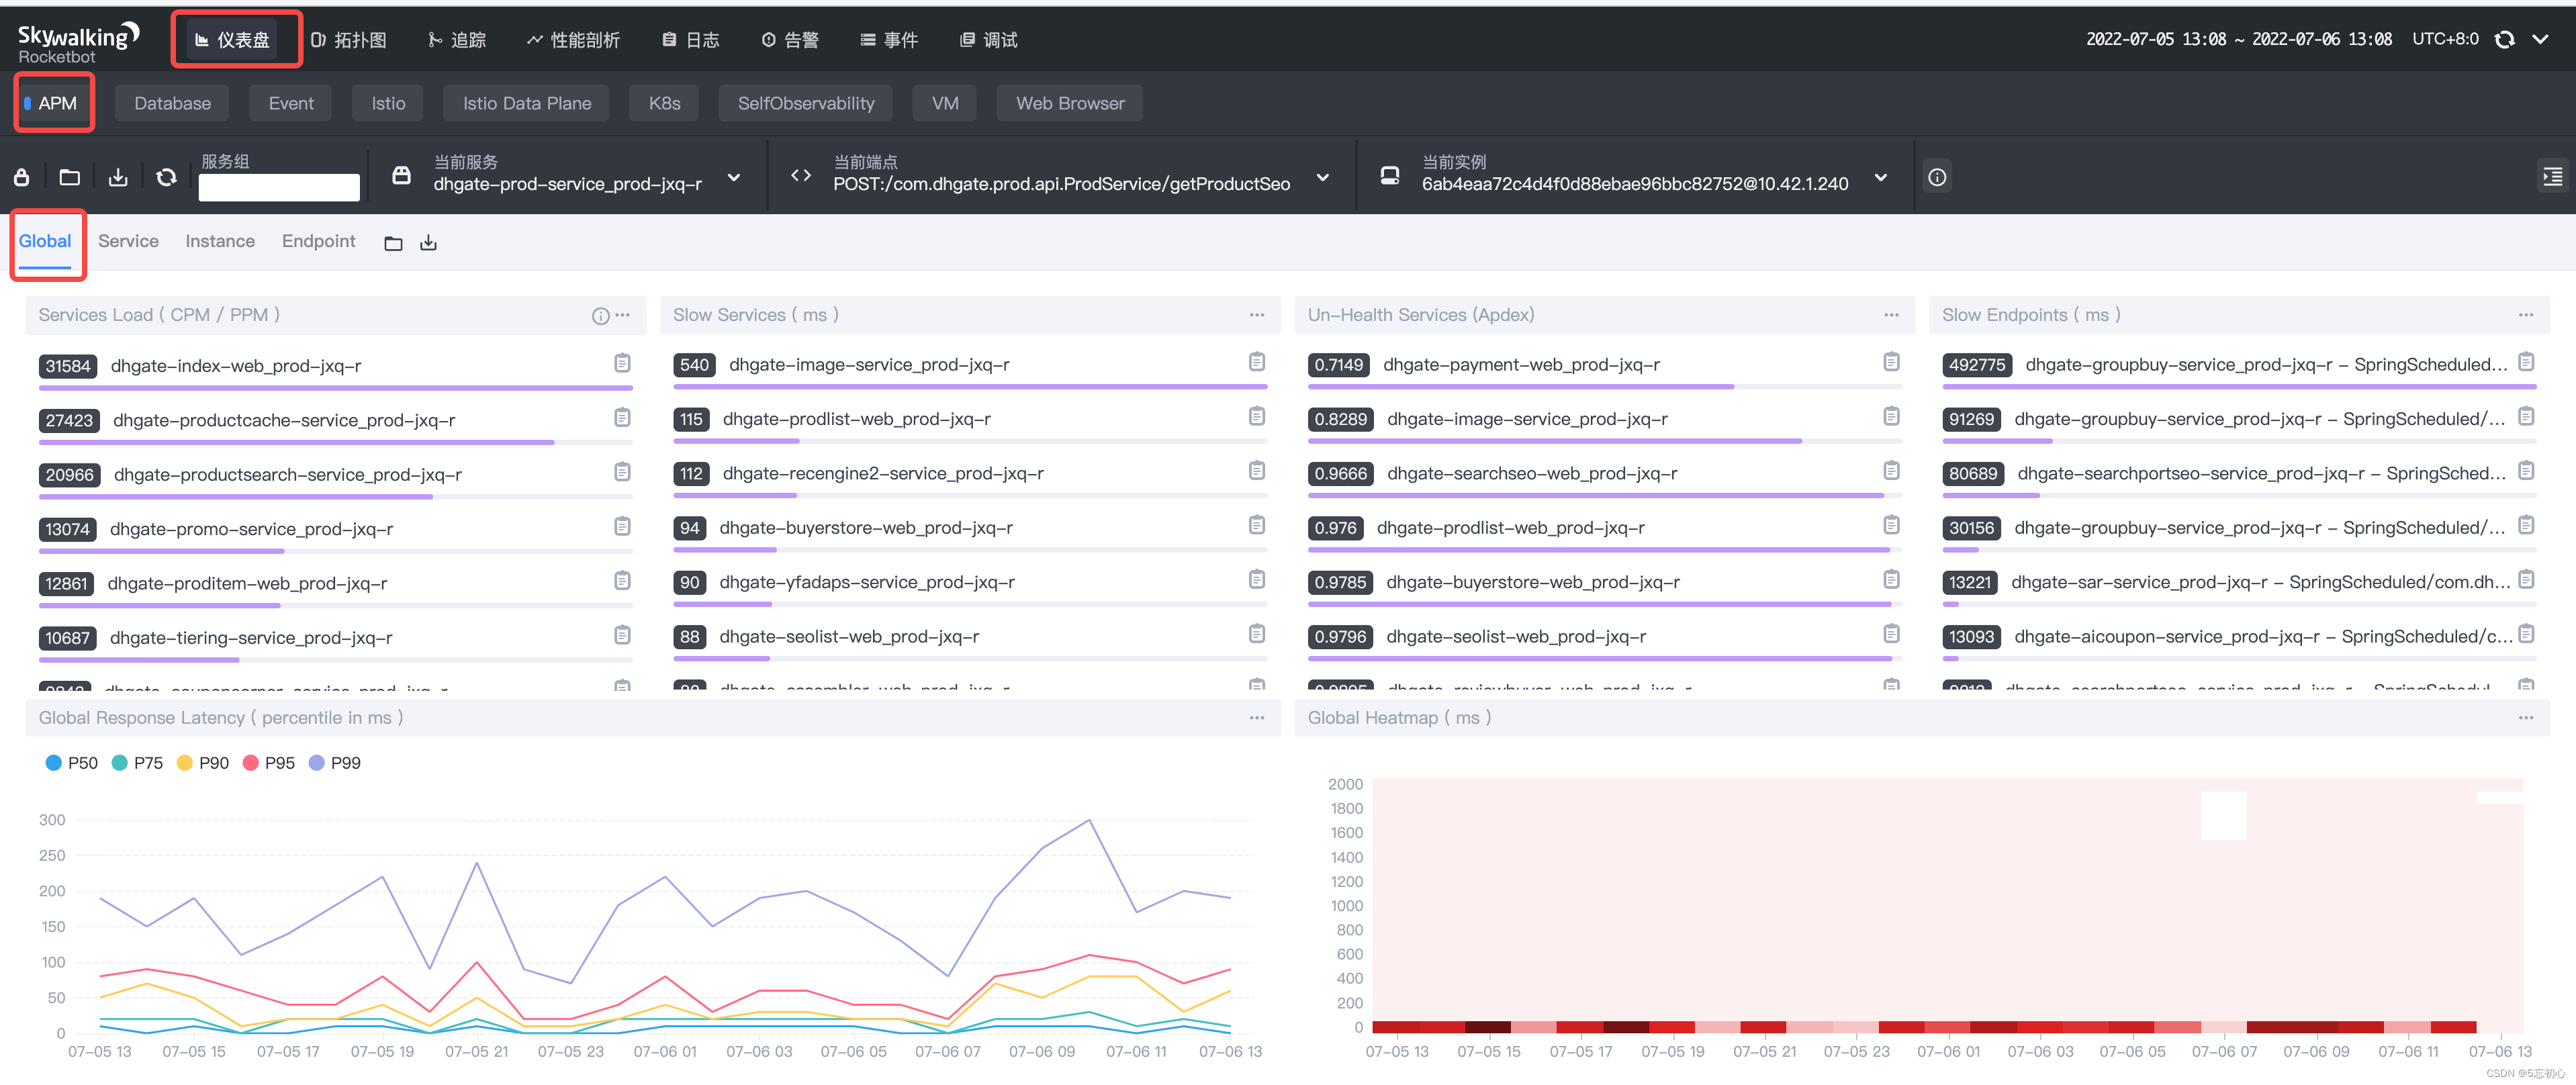
Task: Select the Istio Data Plane dashboard button
Action: tap(527, 103)
